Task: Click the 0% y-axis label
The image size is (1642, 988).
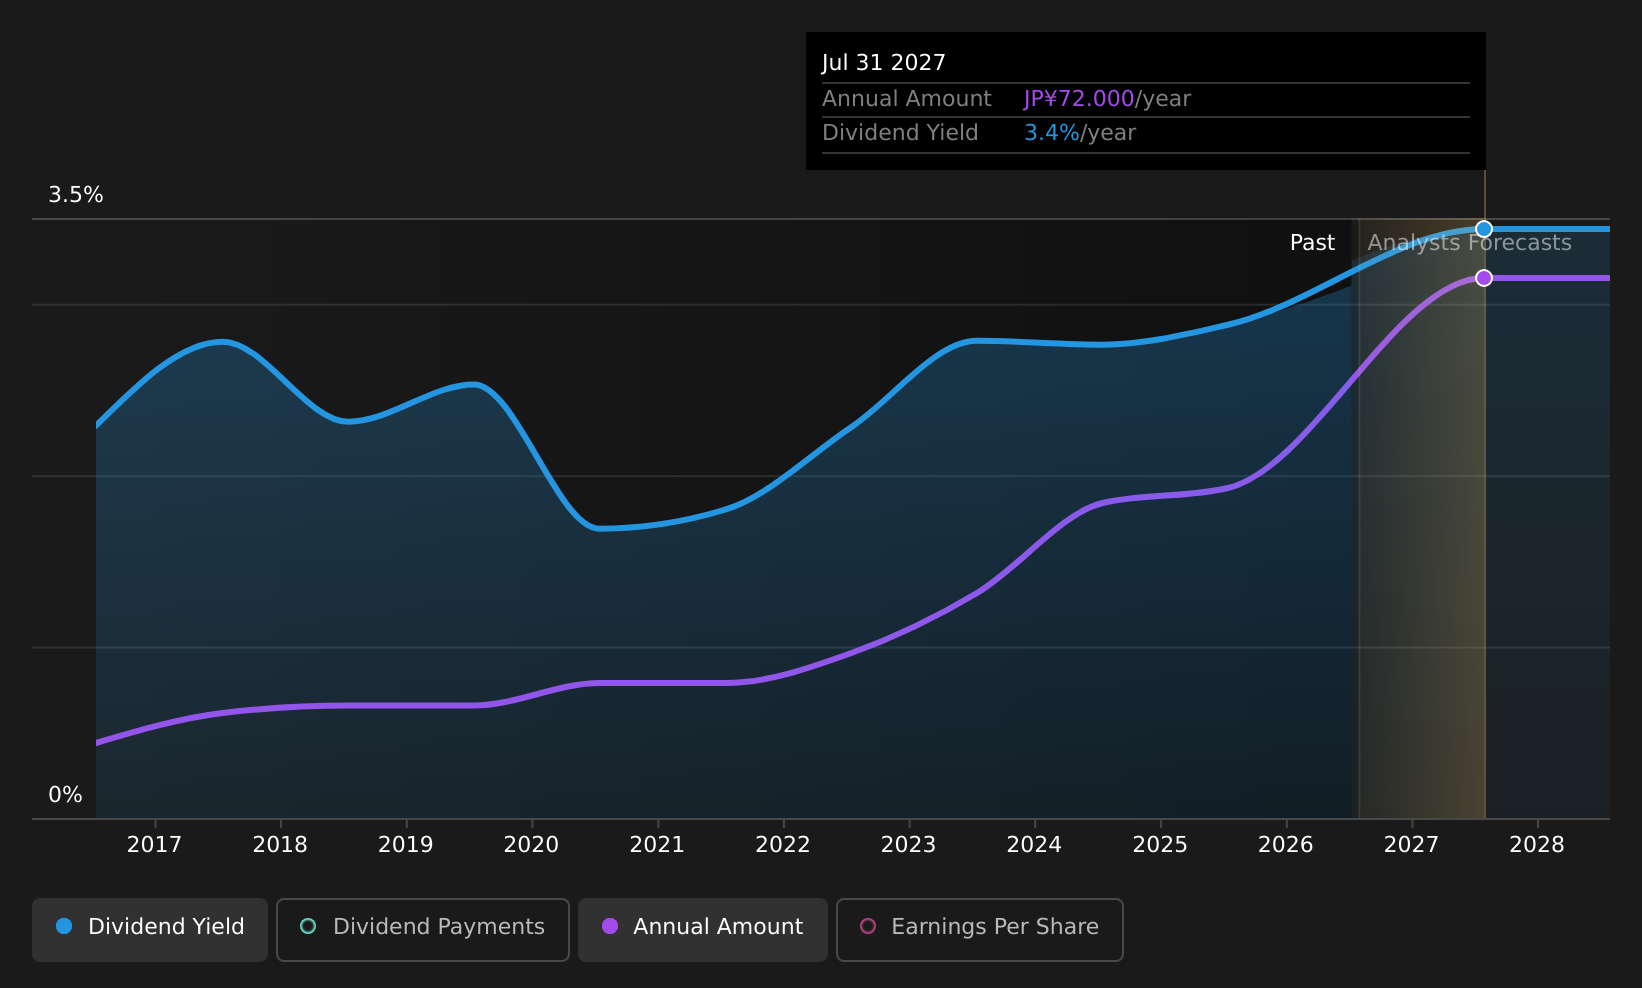Action: point(65,795)
